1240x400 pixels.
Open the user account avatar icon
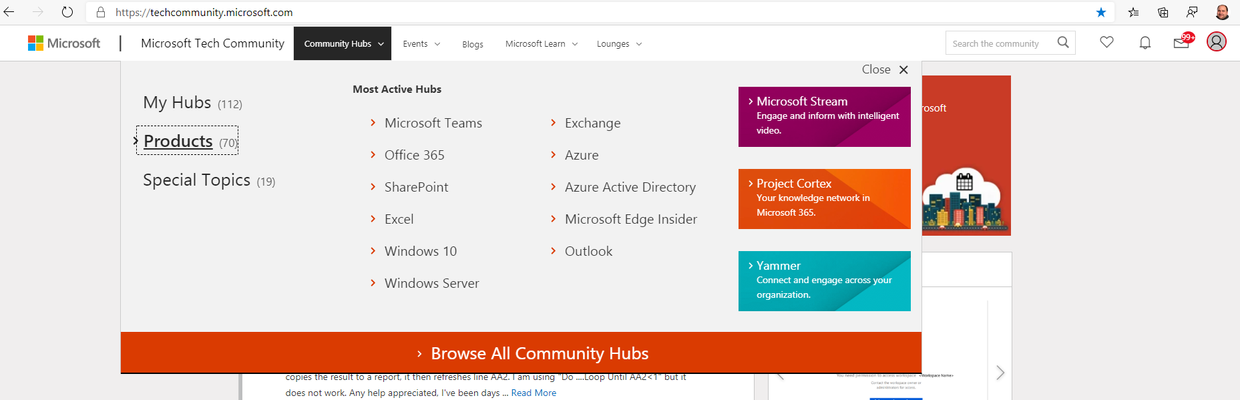click(1216, 42)
